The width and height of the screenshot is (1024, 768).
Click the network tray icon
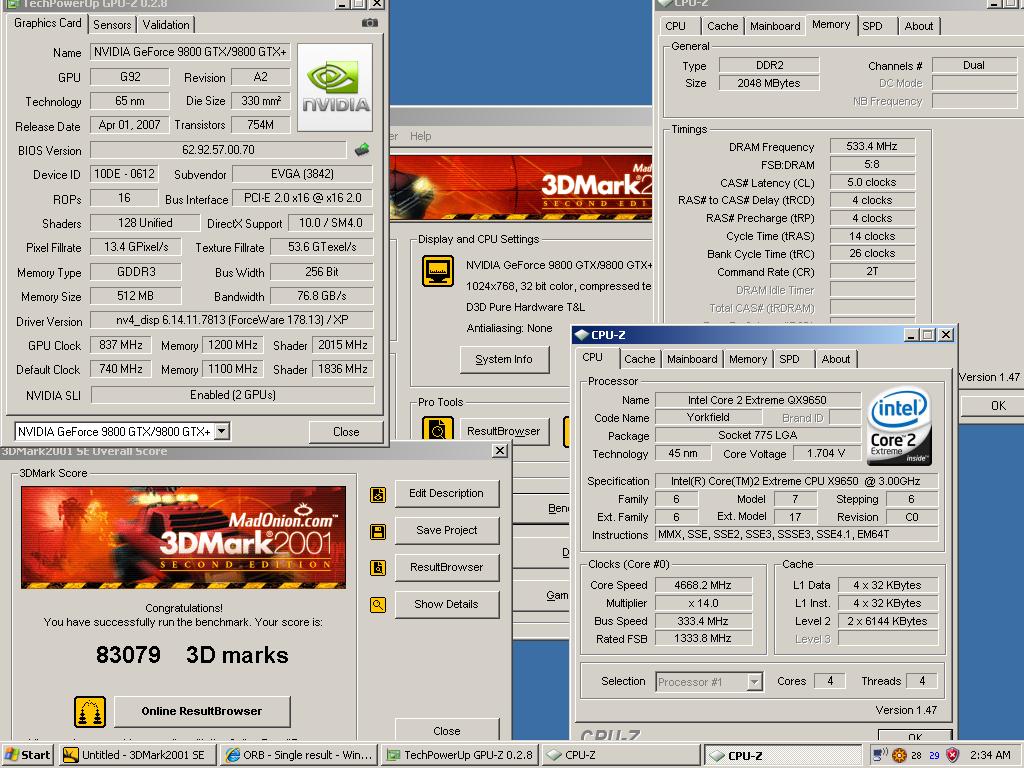point(880,755)
